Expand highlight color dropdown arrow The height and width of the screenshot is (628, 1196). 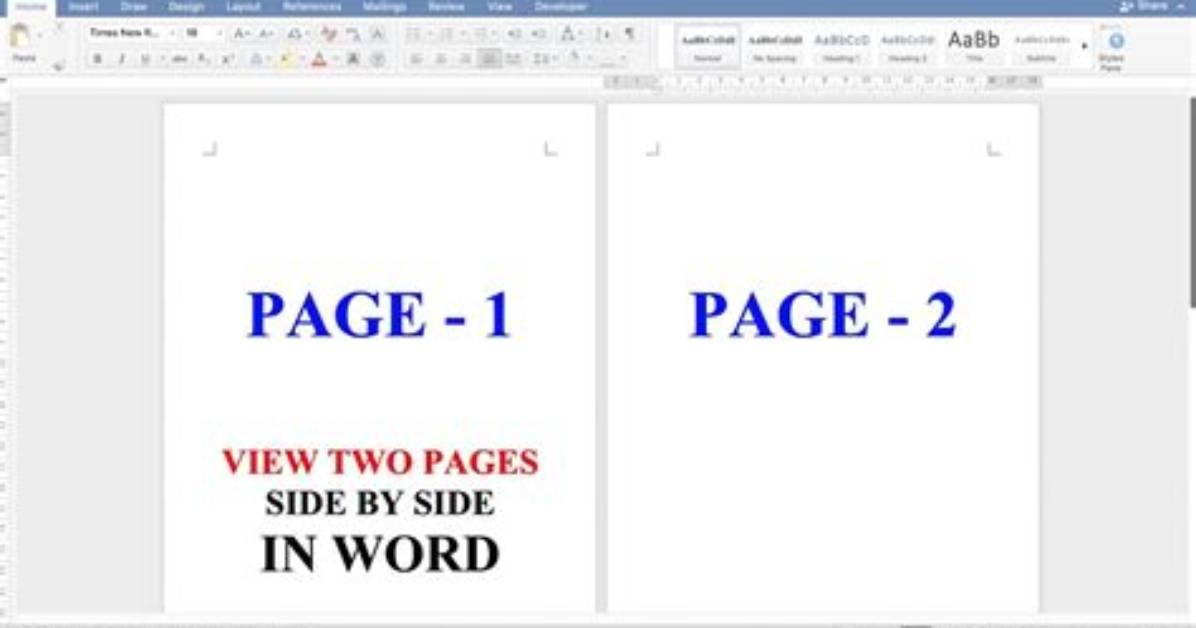click(302, 59)
